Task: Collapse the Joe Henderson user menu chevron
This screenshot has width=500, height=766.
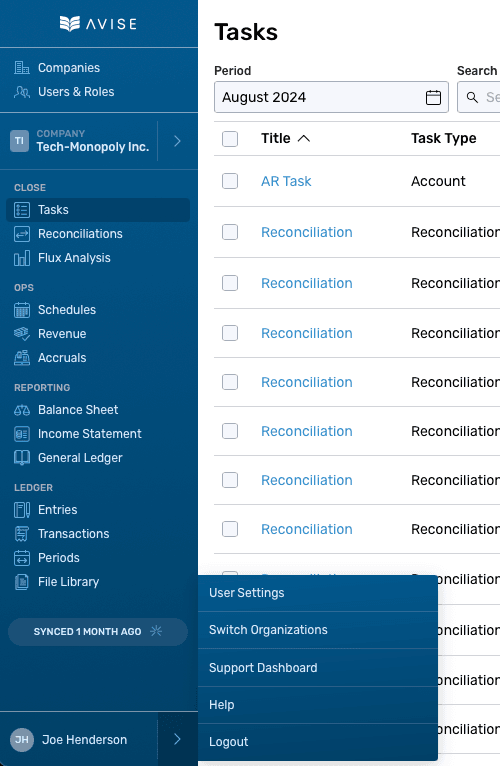Action: coord(177,739)
